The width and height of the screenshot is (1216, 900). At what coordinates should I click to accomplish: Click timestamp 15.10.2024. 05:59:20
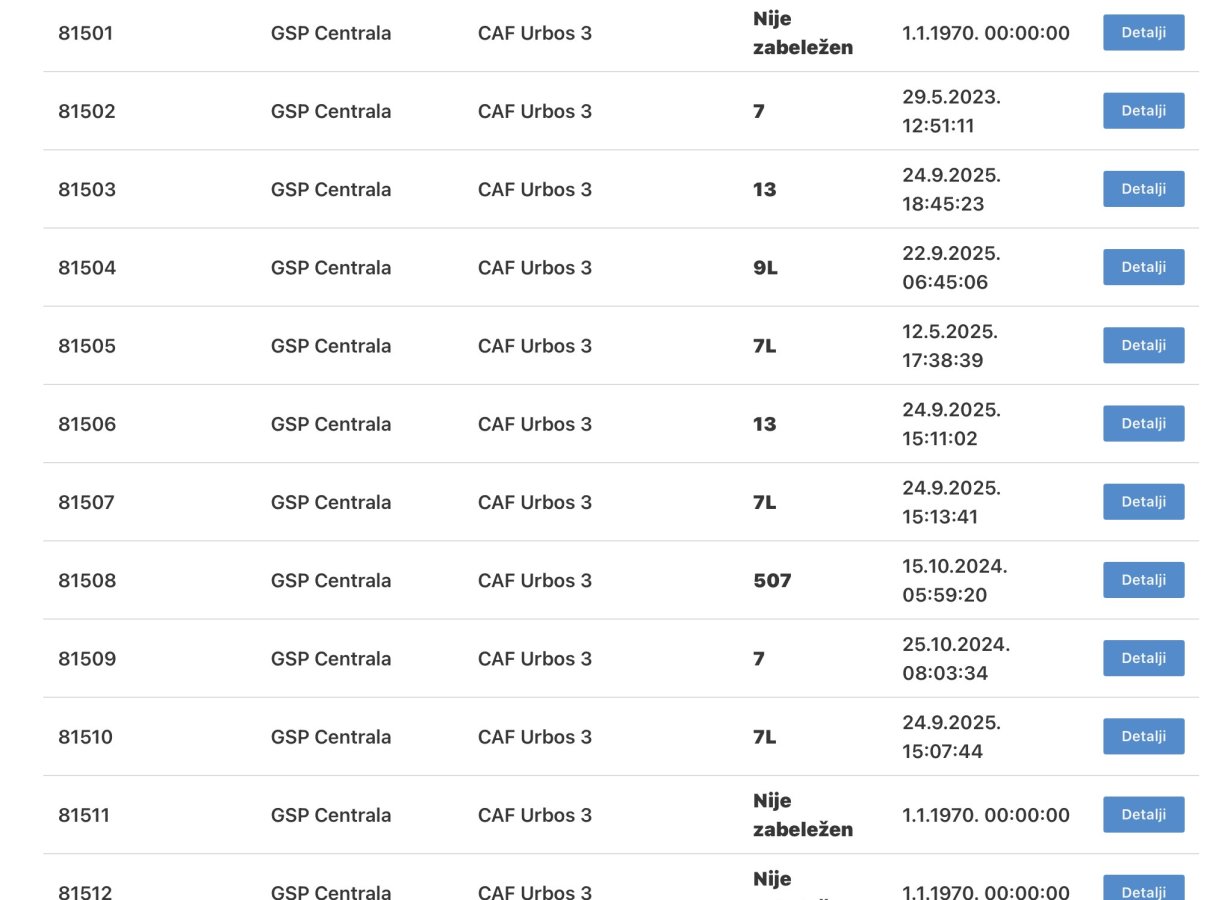955,580
